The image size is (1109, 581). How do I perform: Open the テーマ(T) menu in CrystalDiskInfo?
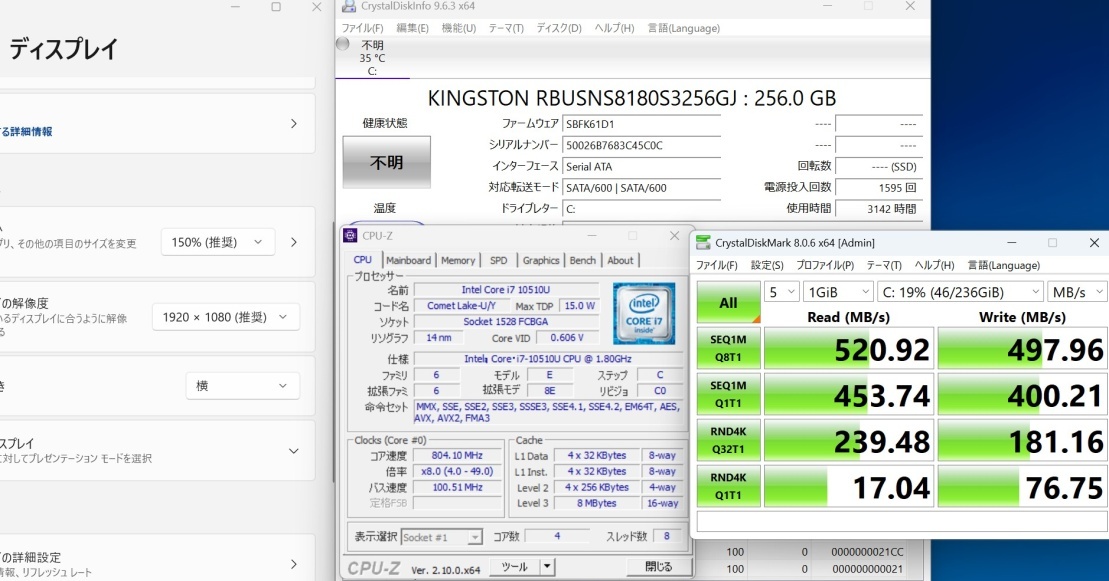click(x=506, y=28)
